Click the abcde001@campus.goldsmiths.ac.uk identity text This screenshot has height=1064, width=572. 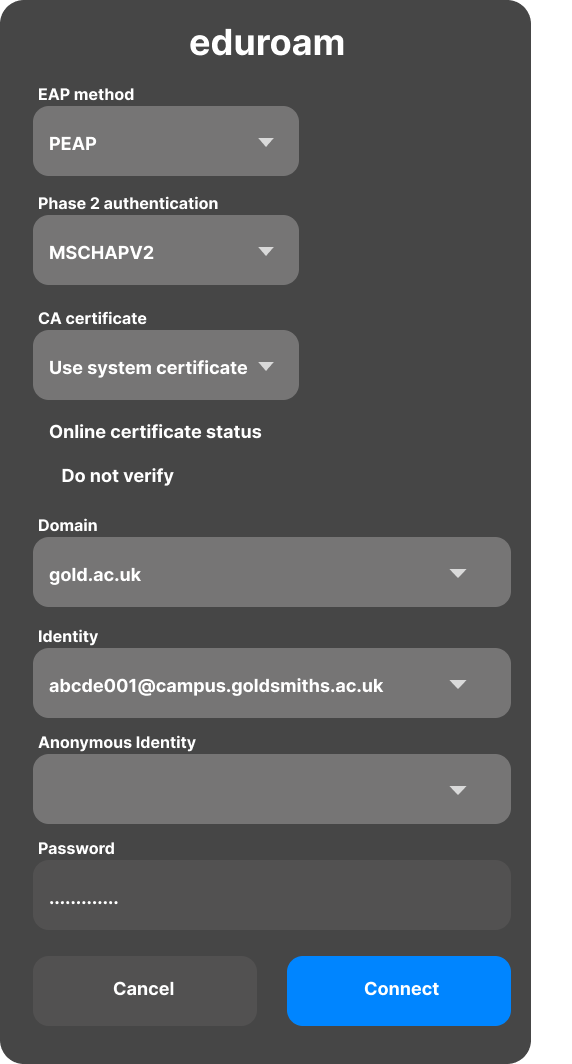coord(216,685)
